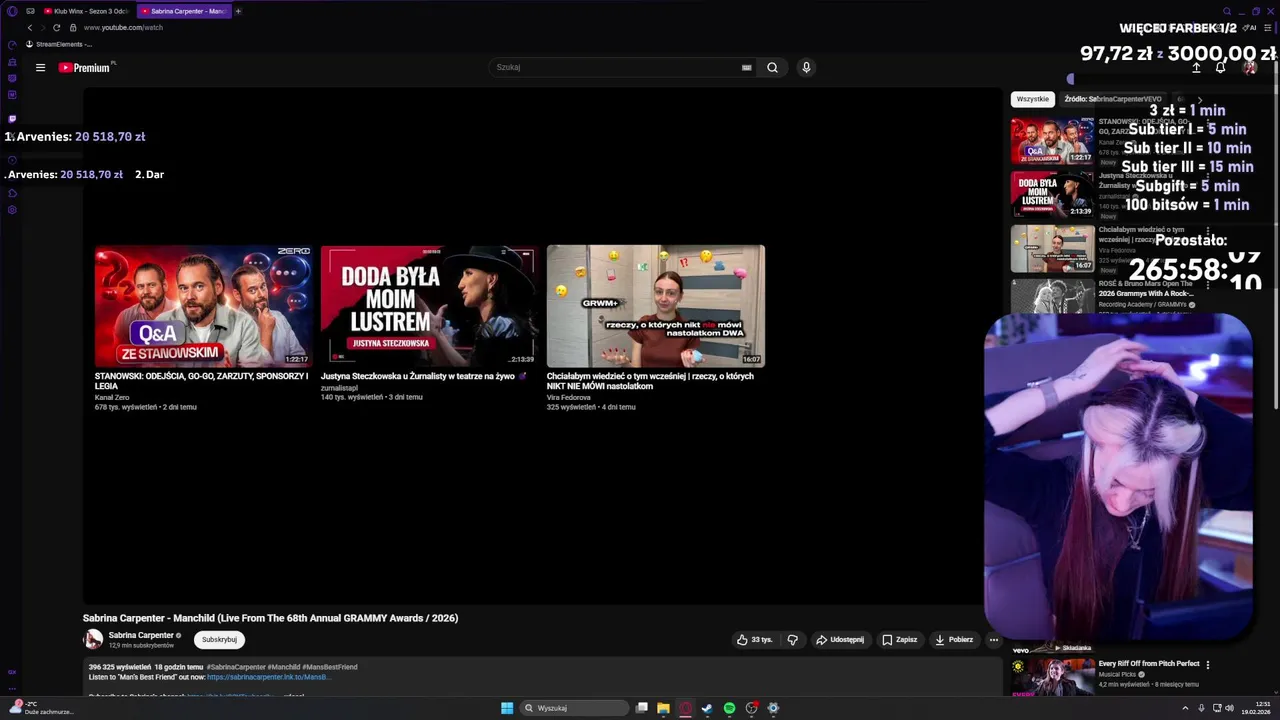Viewport: 1280px width, 720px height.
Task: Select Źródło: SabrinaCarpenterVEVO chip
Action: (x=1112, y=99)
